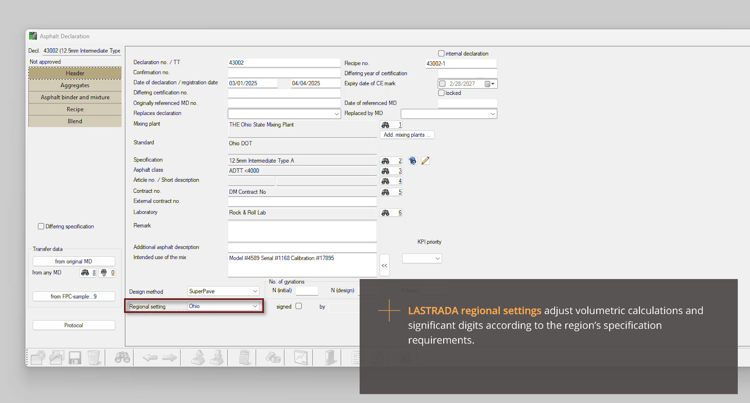The height and width of the screenshot is (403, 750).
Task: Click the declaration date field 03/01/2025
Action: [253, 83]
